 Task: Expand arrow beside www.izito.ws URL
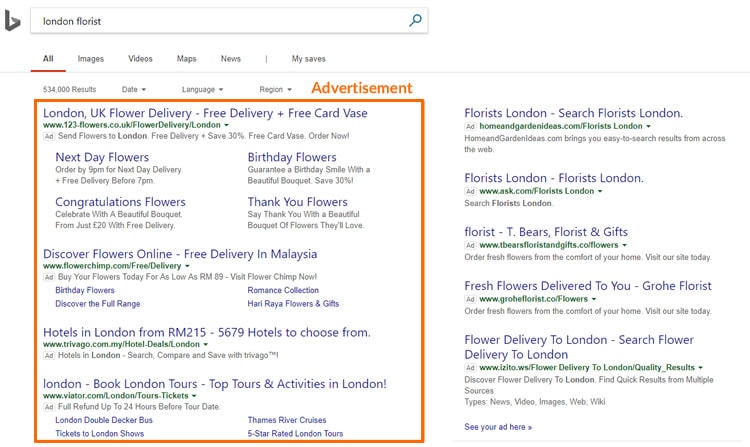701,368
